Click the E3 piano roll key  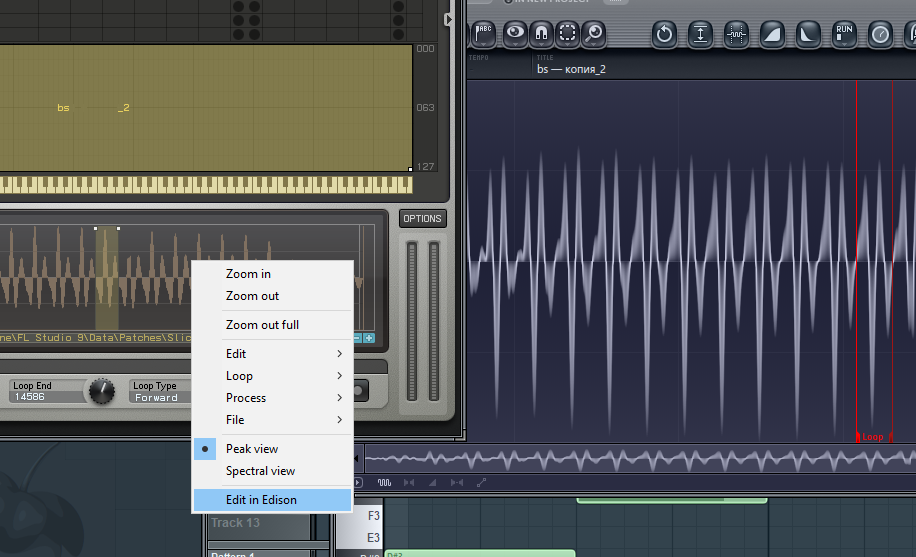[360, 537]
